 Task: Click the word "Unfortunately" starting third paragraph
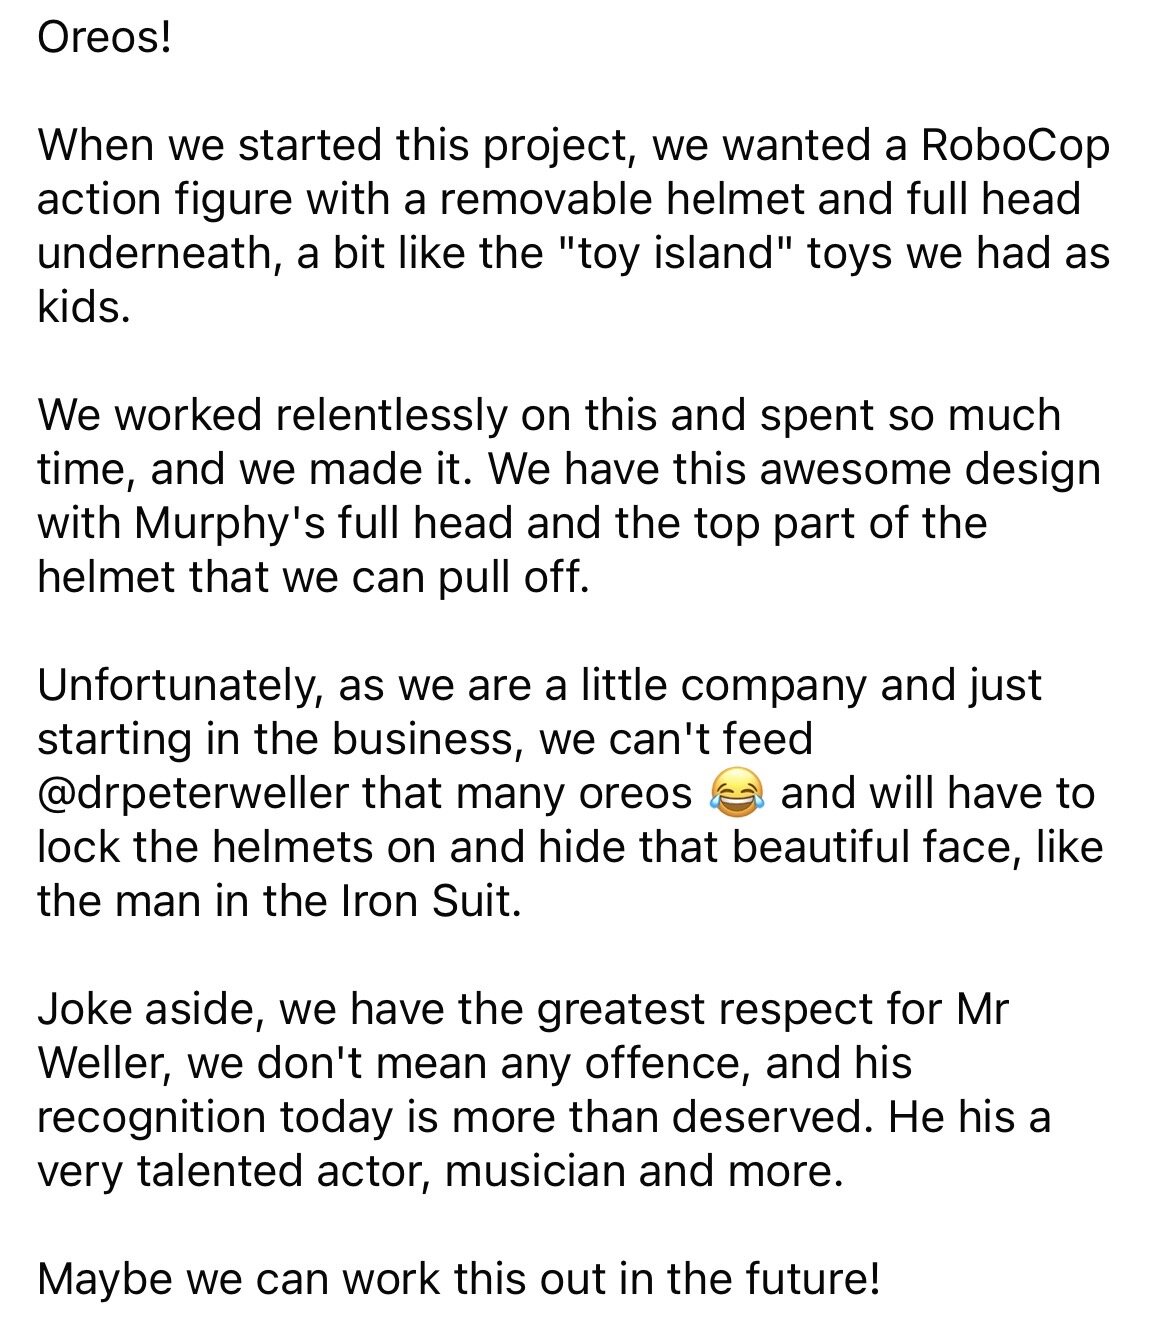pyautogui.click(x=179, y=685)
